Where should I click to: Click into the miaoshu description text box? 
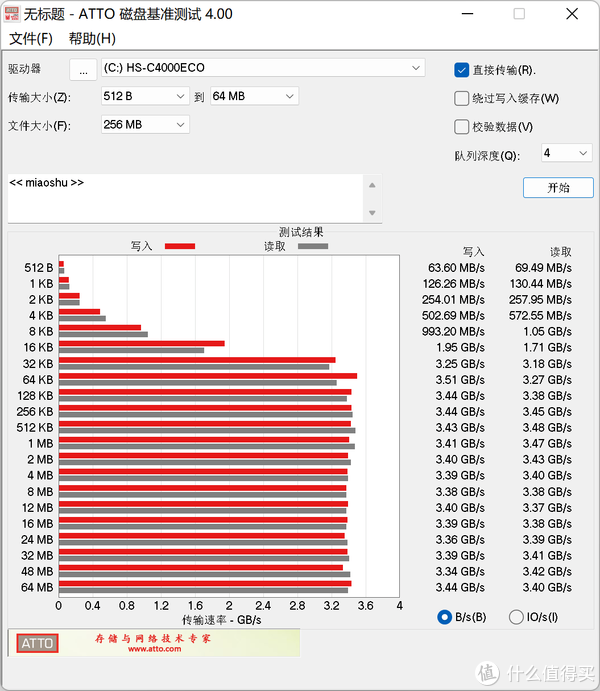[x=185, y=198]
